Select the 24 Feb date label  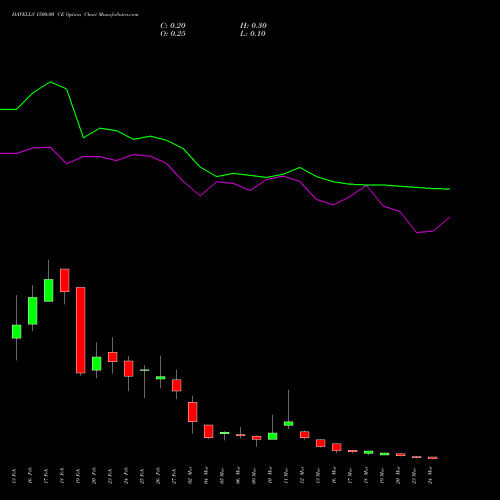(x=126, y=476)
